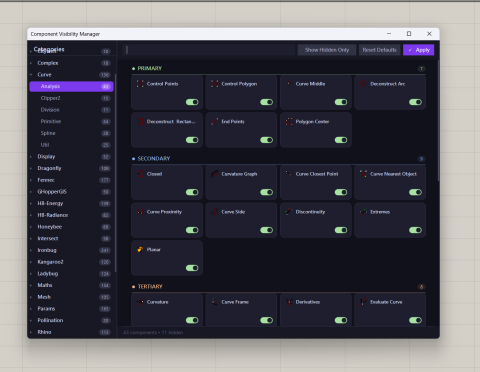Viewport: 480px width, 372px height.
Task: Select the Util subcategory
Action: coord(71,145)
